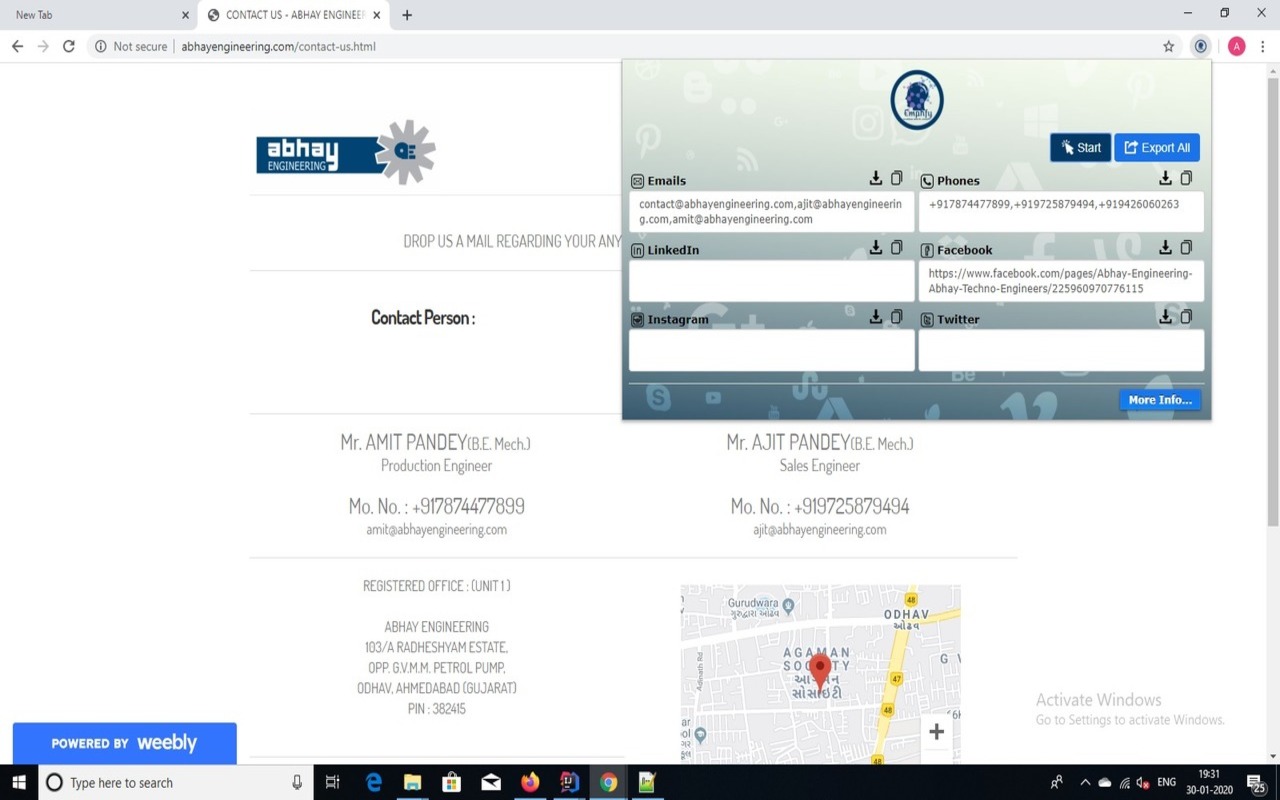
Task: Click inside the Emails results box
Action: tap(771, 212)
